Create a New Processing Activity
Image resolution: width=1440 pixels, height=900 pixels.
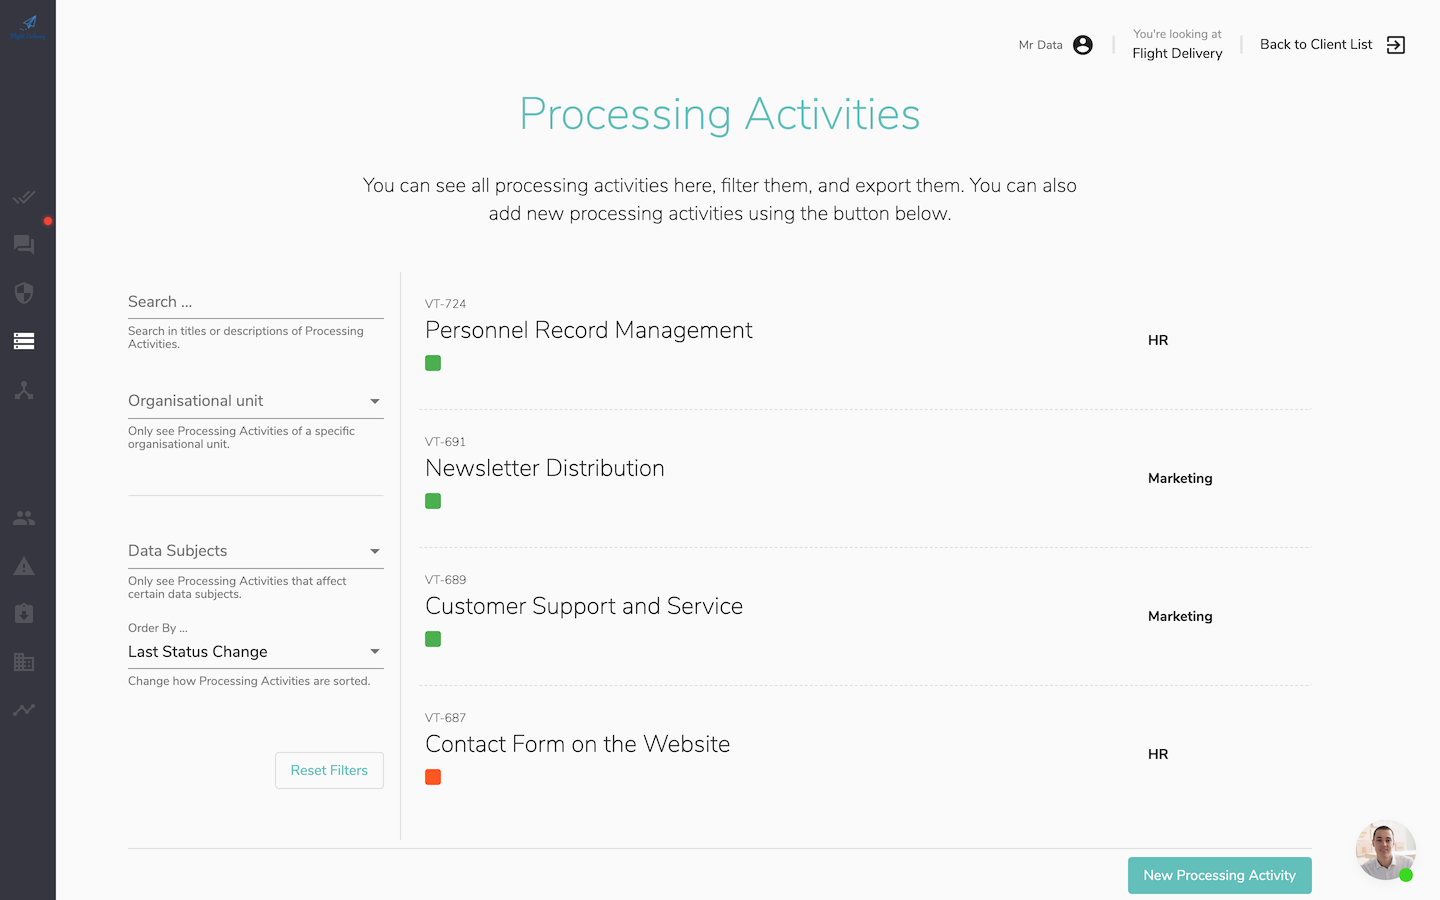coord(1219,875)
